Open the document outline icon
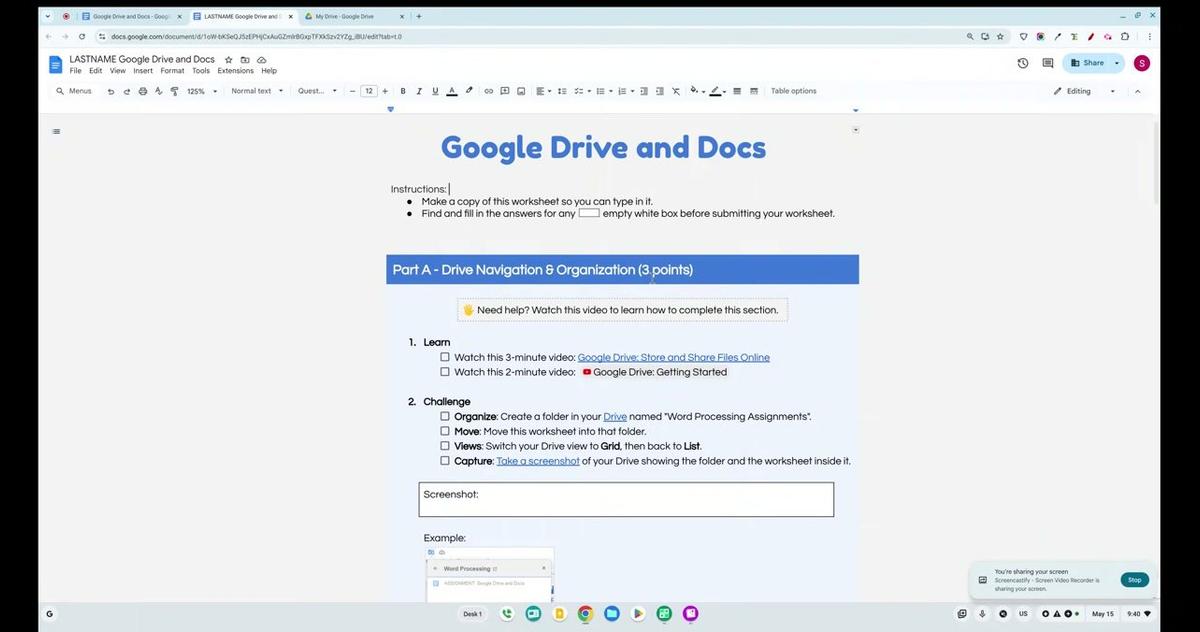 point(56,131)
